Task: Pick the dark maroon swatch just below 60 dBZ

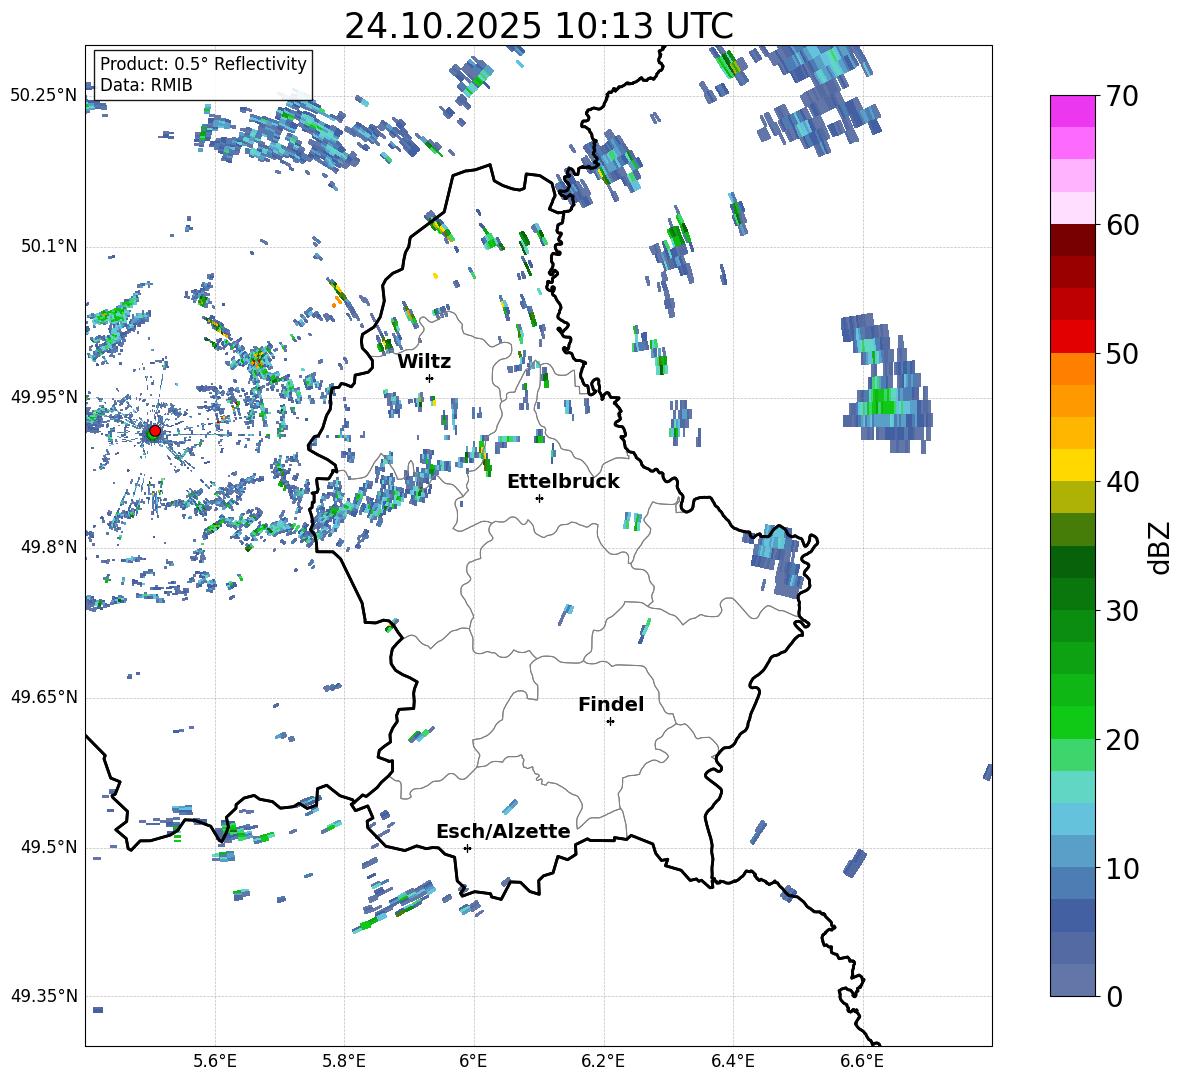Action: pos(1073,240)
